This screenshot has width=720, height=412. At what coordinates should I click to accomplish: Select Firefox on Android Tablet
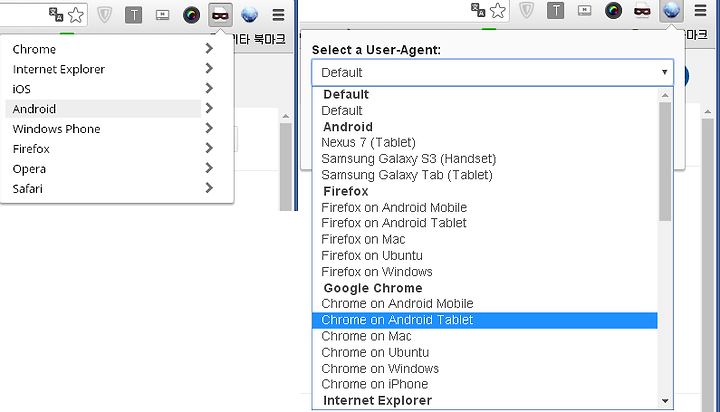485,223
